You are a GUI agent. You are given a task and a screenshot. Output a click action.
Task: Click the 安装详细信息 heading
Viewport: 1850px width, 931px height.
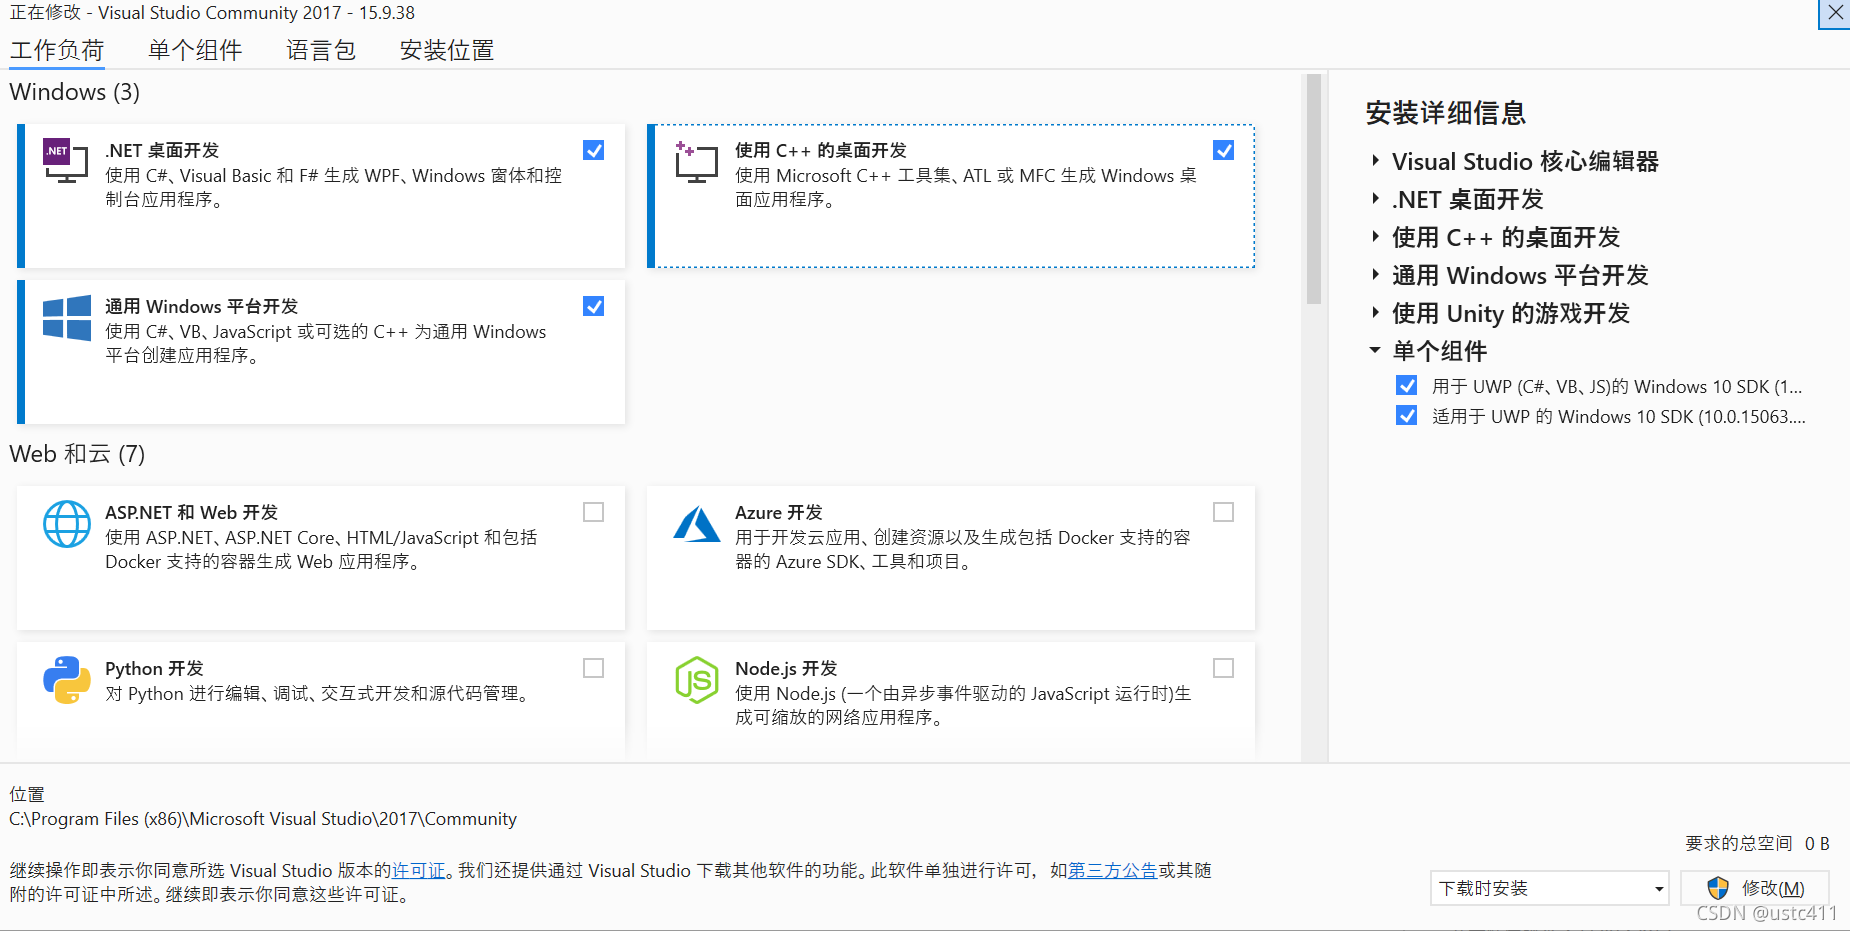1446,113
